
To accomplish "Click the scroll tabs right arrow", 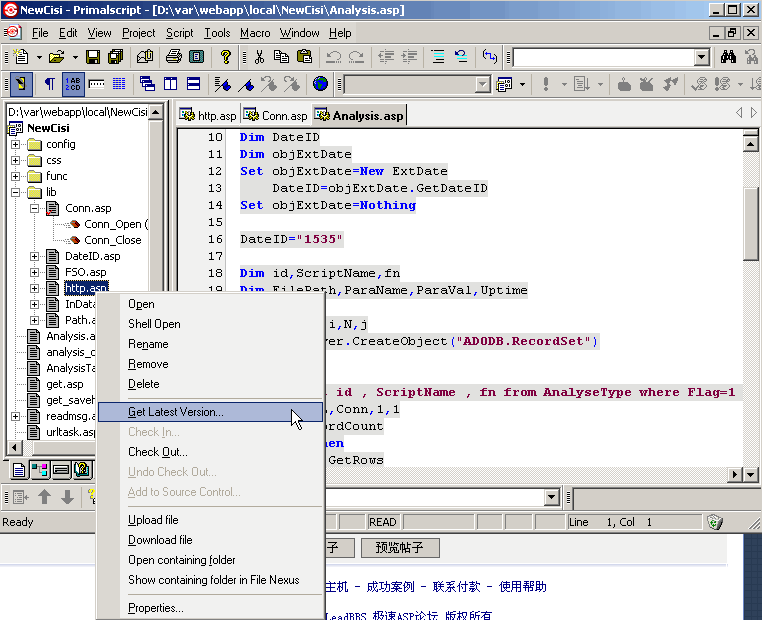I will point(753,113).
